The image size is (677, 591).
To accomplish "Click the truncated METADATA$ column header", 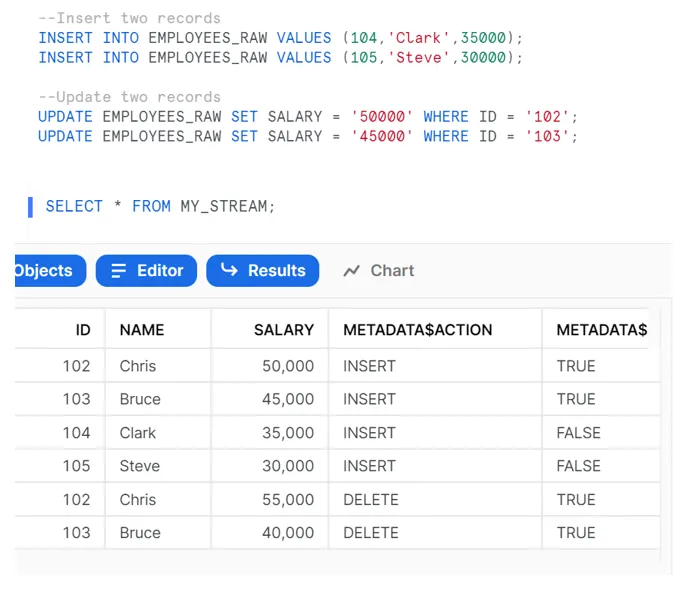I will coord(601,330).
